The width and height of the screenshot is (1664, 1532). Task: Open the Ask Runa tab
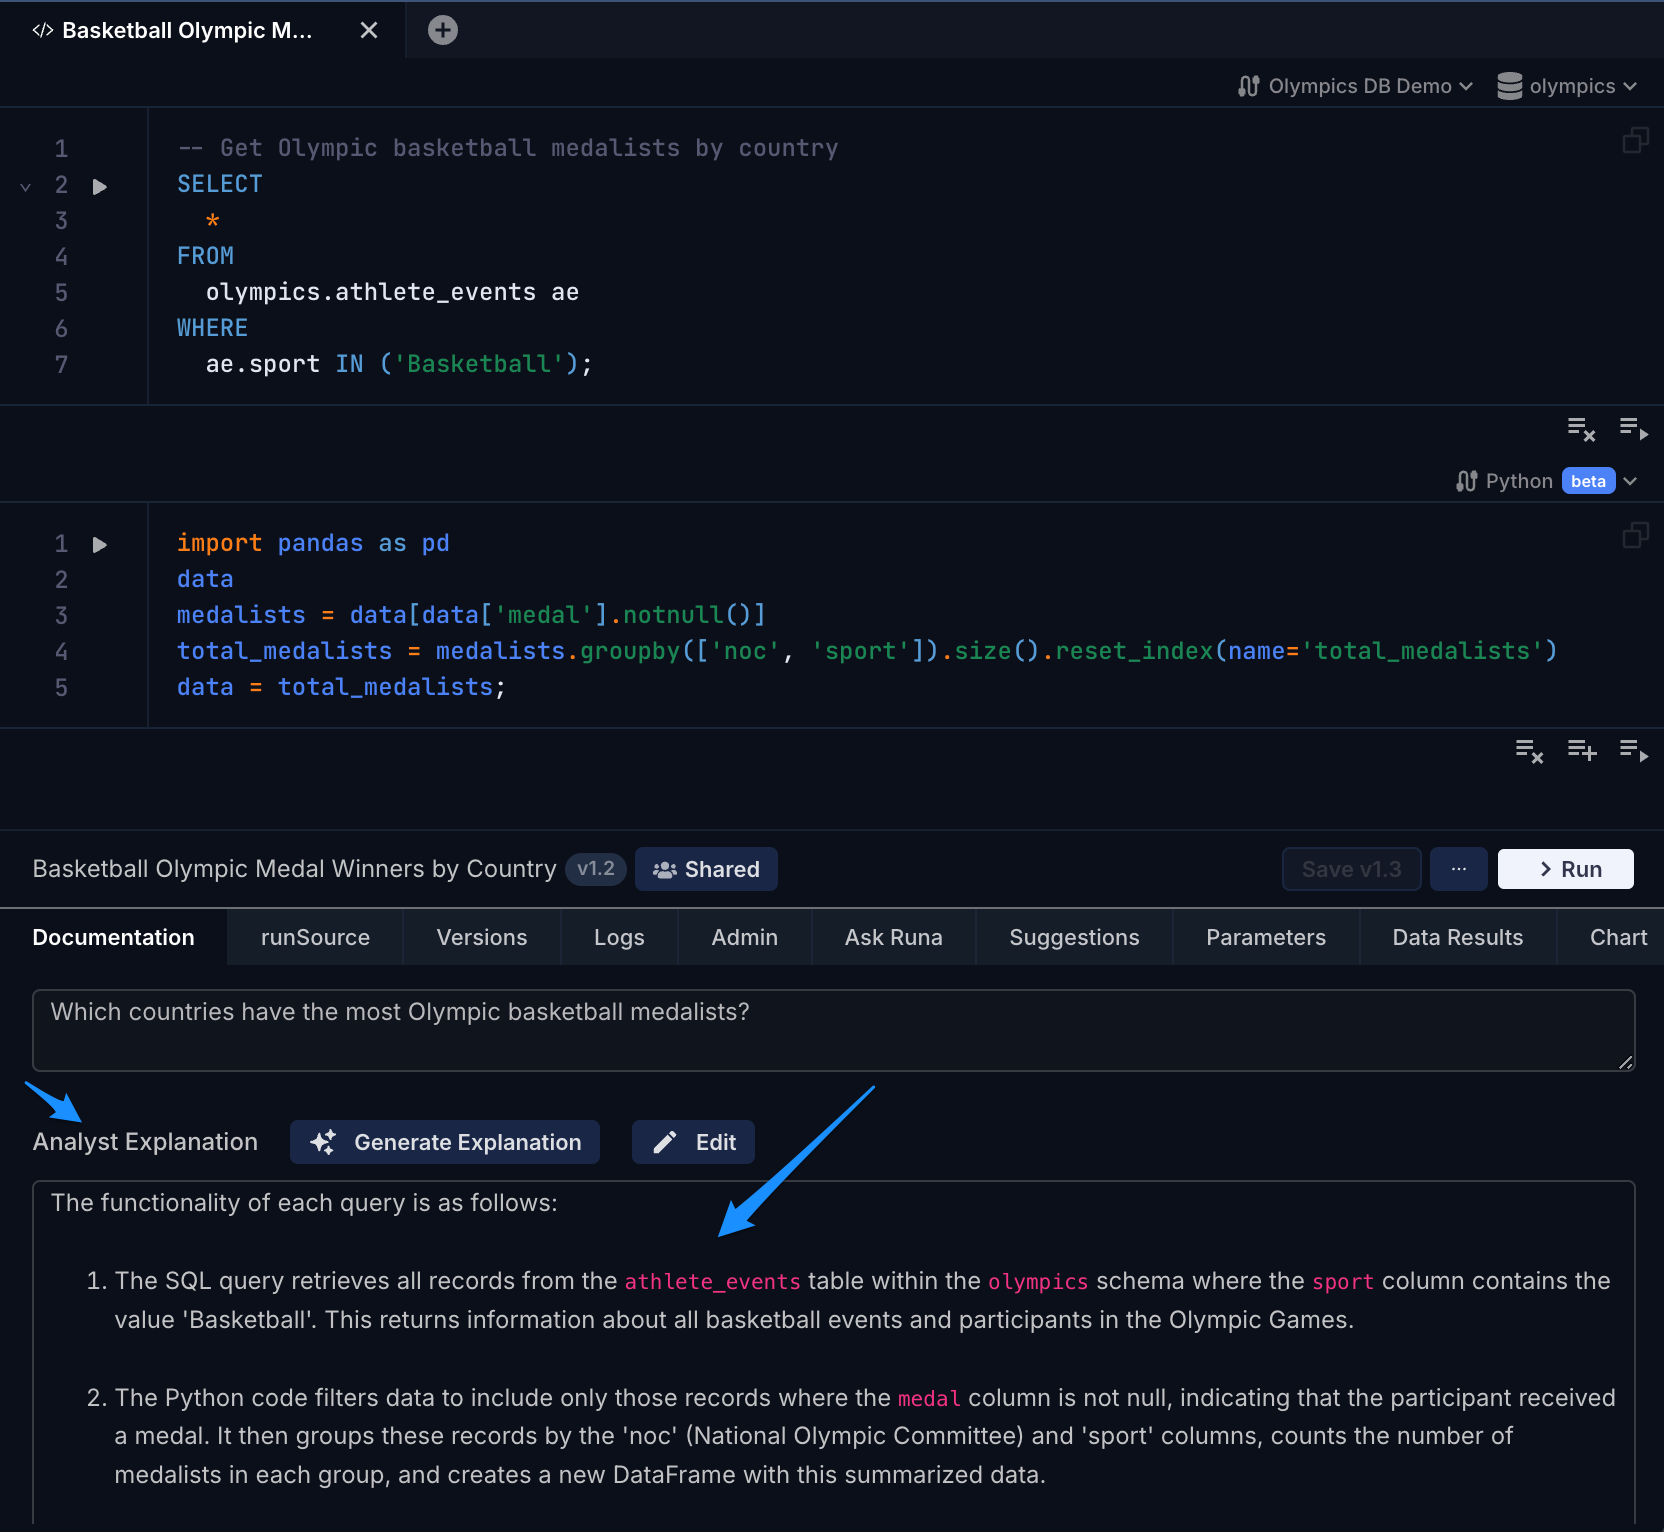click(x=893, y=937)
